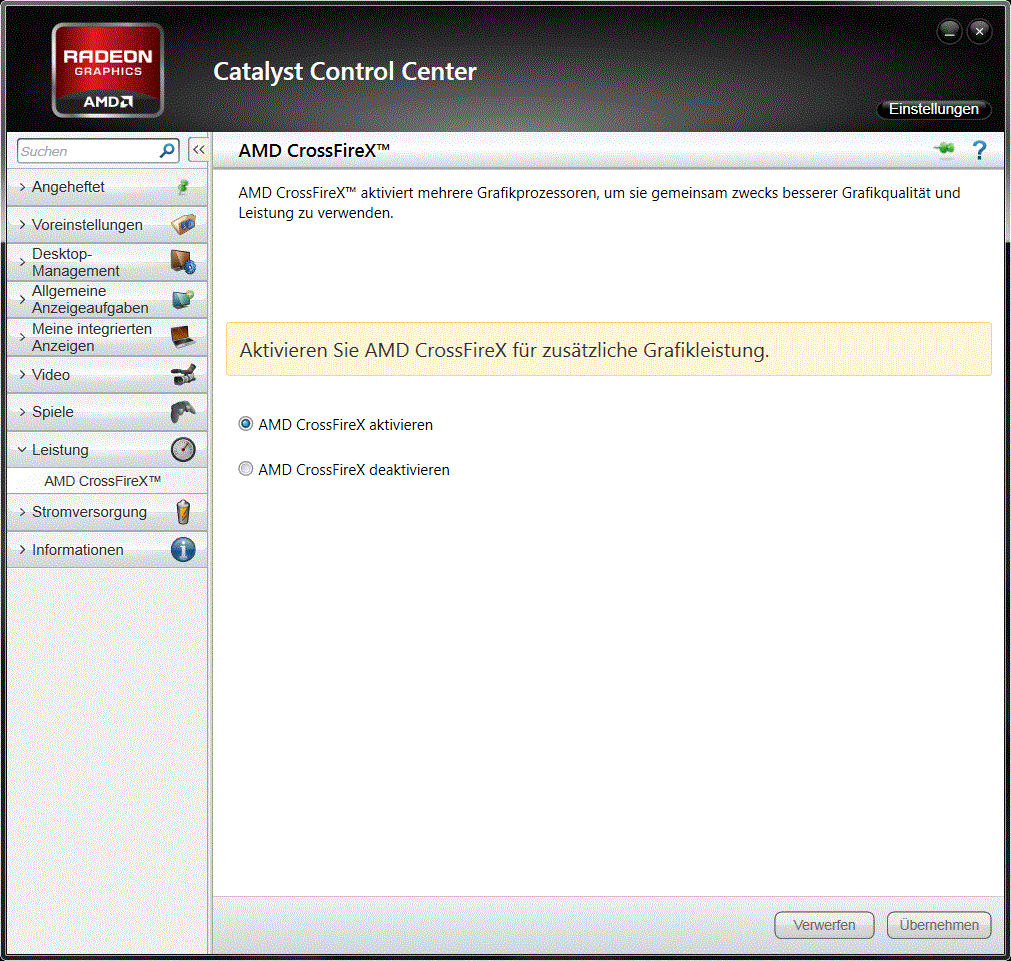Click the magnifier icon in search box

click(x=167, y=151)
